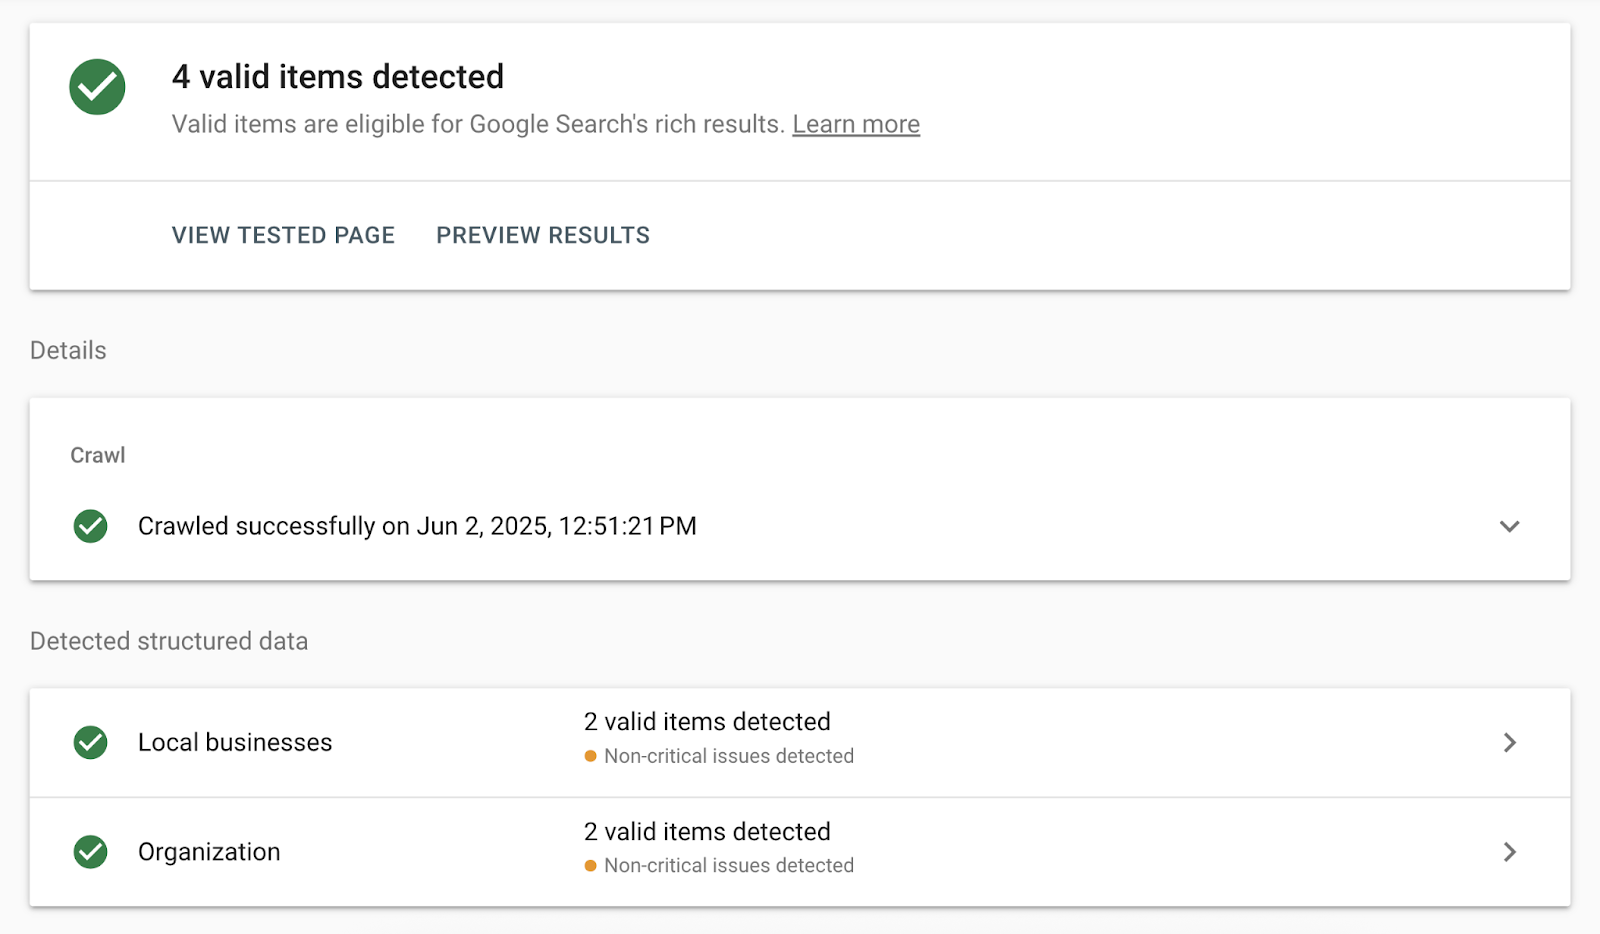Click the orange warning dot under Organization
This screenshot has height=934, width=1600.
click(590, 866)
